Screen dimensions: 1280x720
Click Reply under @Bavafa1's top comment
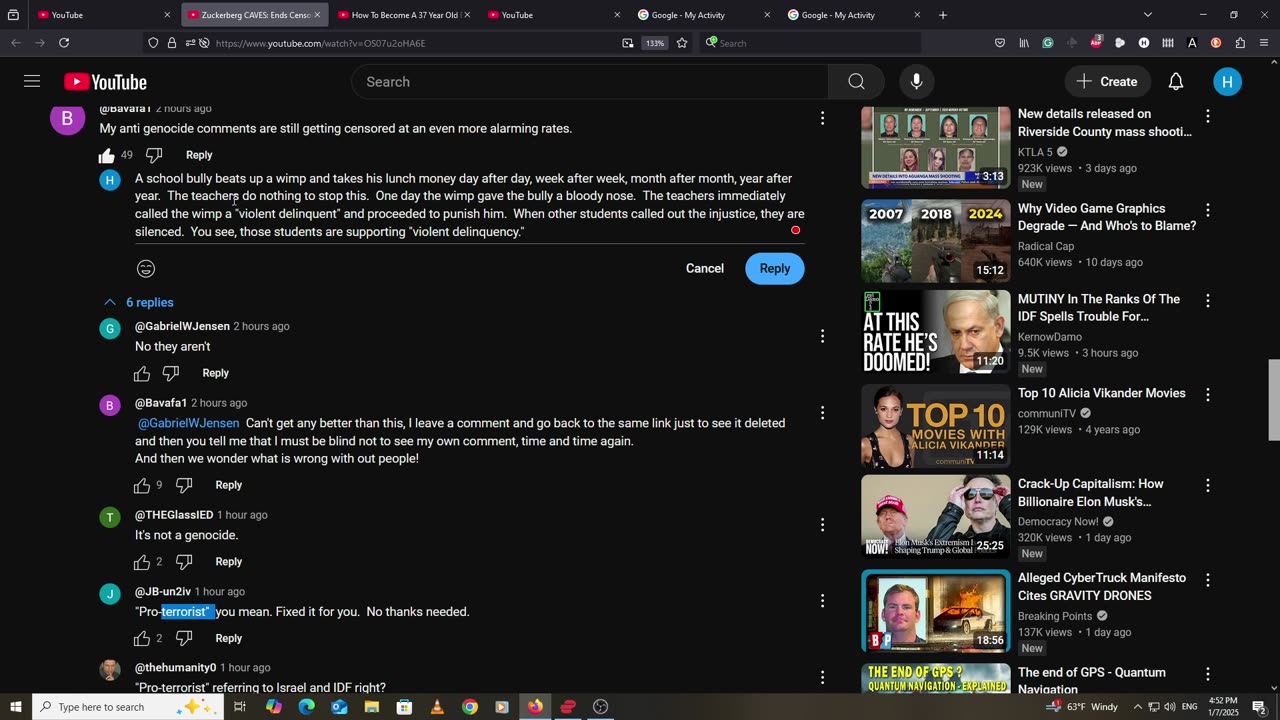pos(199,155)
